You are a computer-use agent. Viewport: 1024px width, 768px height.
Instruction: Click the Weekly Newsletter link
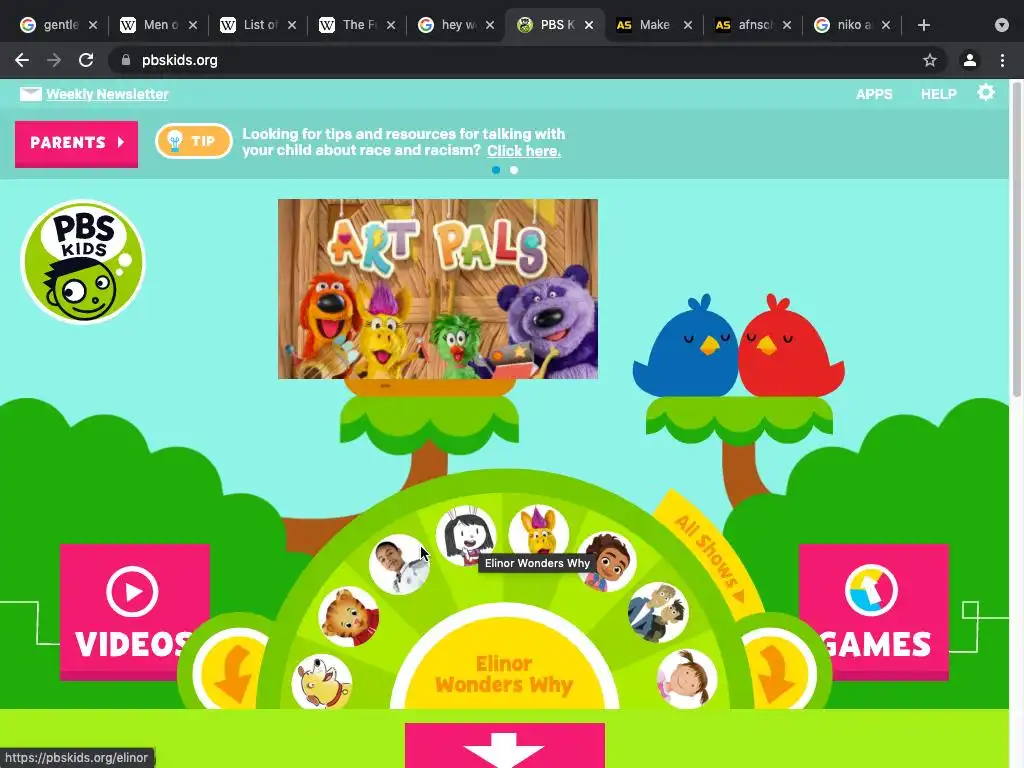click(107, 94)
